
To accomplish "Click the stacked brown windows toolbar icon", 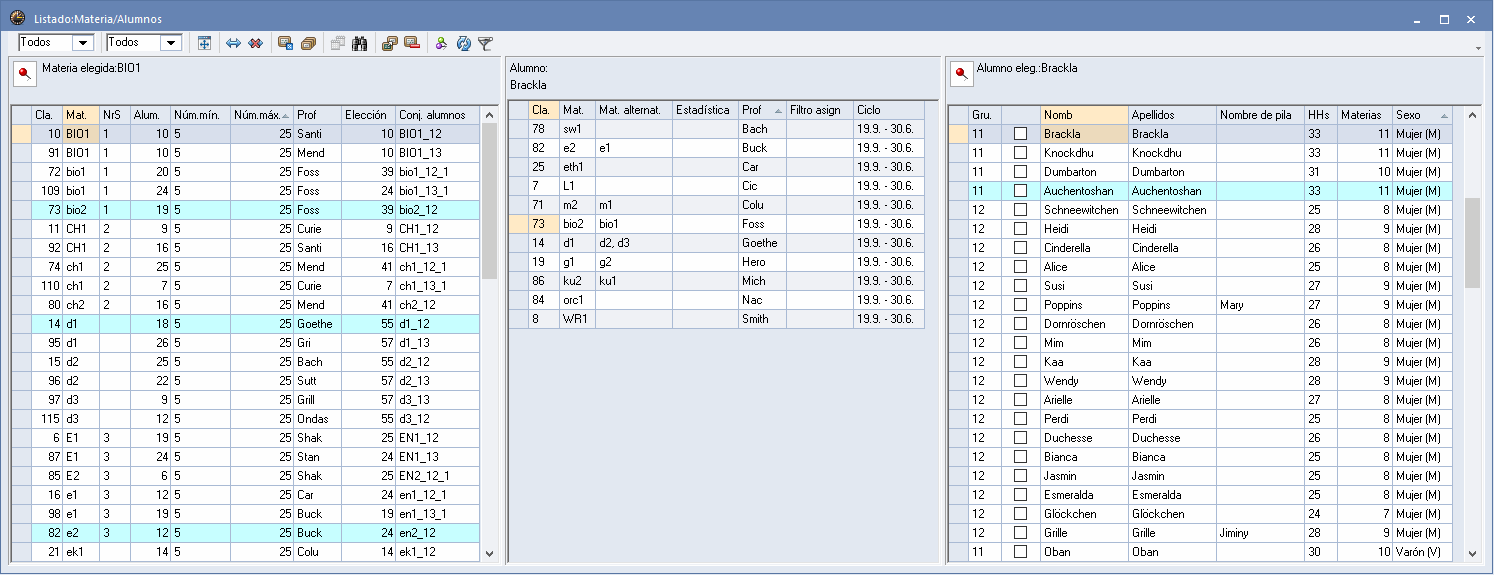I will pyautogui.click(x=308, y=43).
